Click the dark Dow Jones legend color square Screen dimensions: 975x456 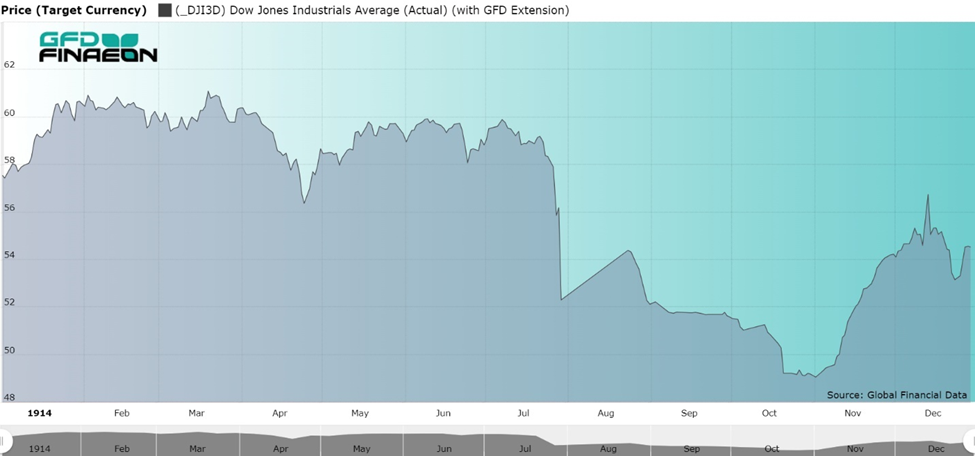[x=165, y=10]
